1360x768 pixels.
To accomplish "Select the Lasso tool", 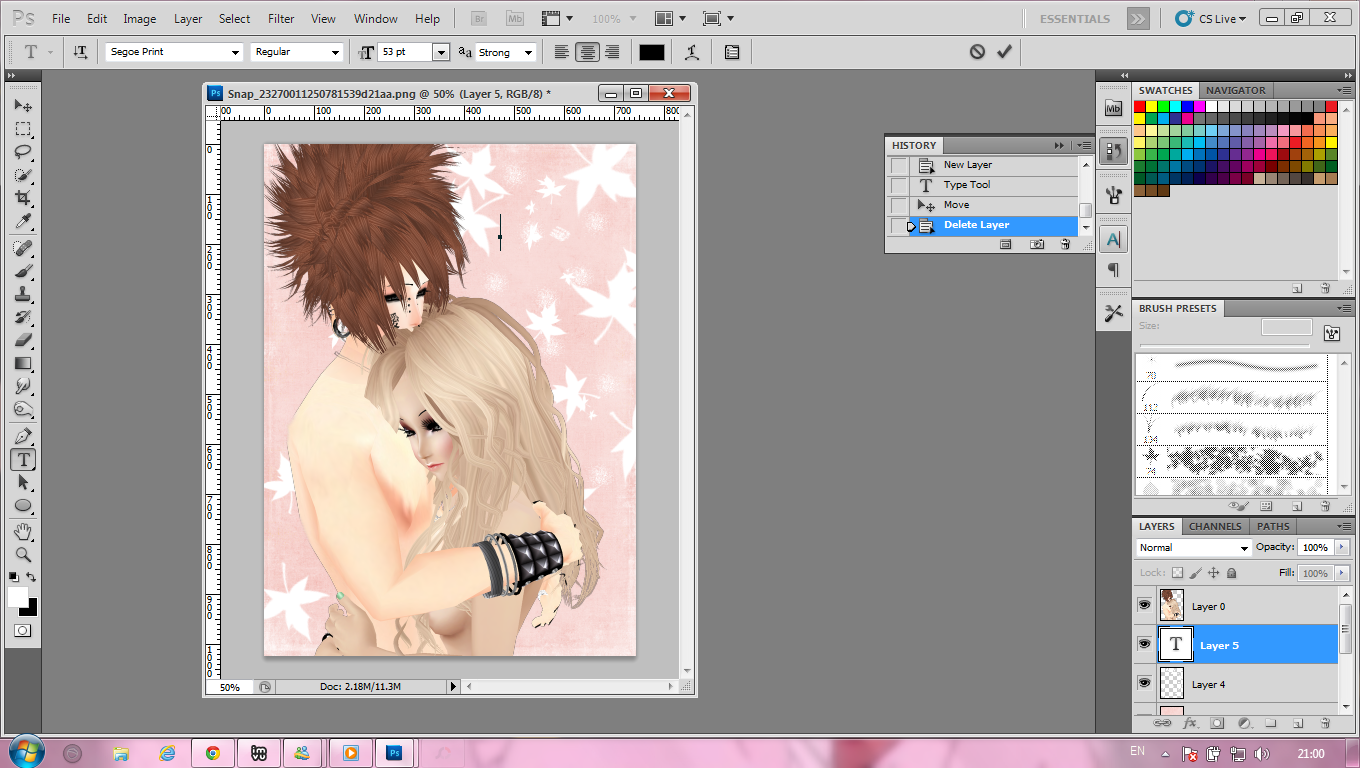I will [23, 152].
